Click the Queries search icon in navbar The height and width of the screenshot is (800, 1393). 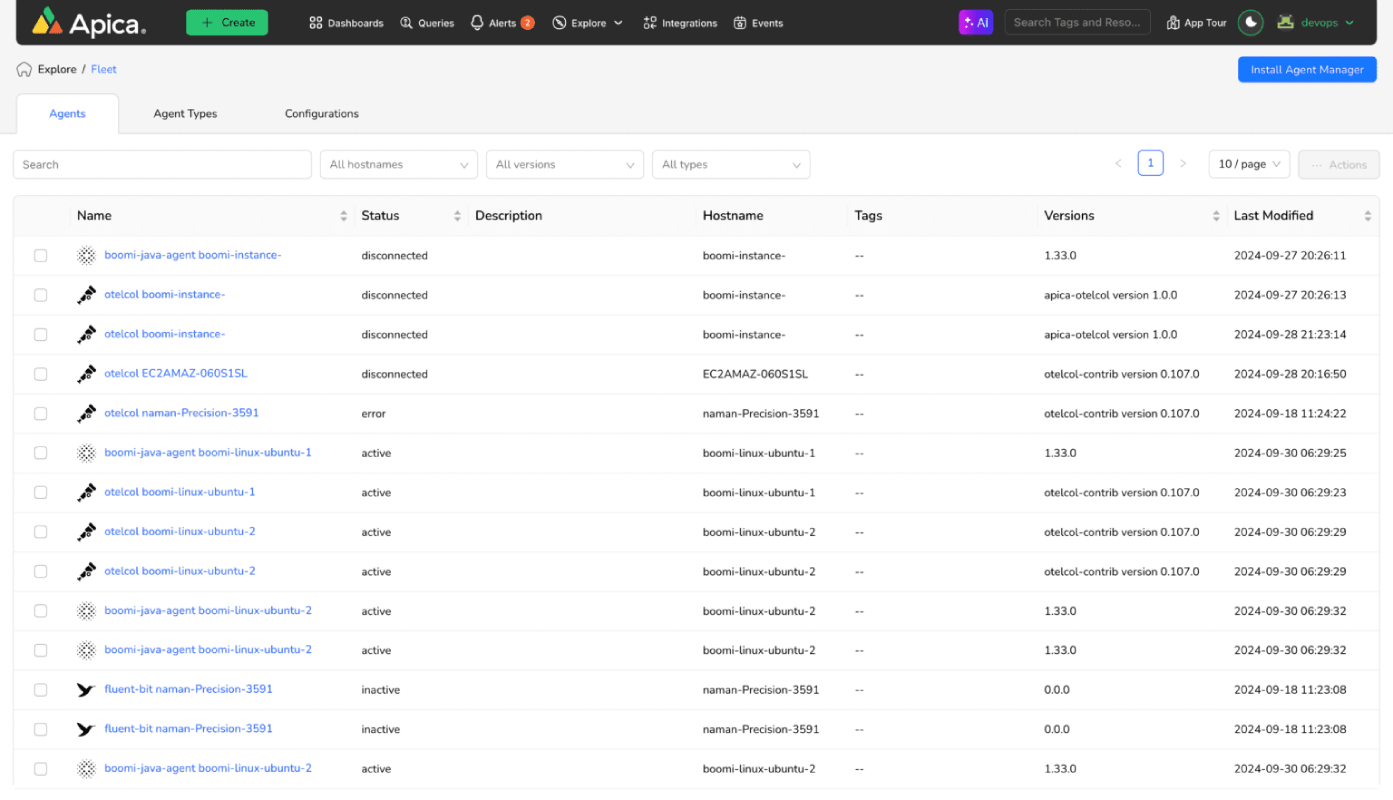406,22
